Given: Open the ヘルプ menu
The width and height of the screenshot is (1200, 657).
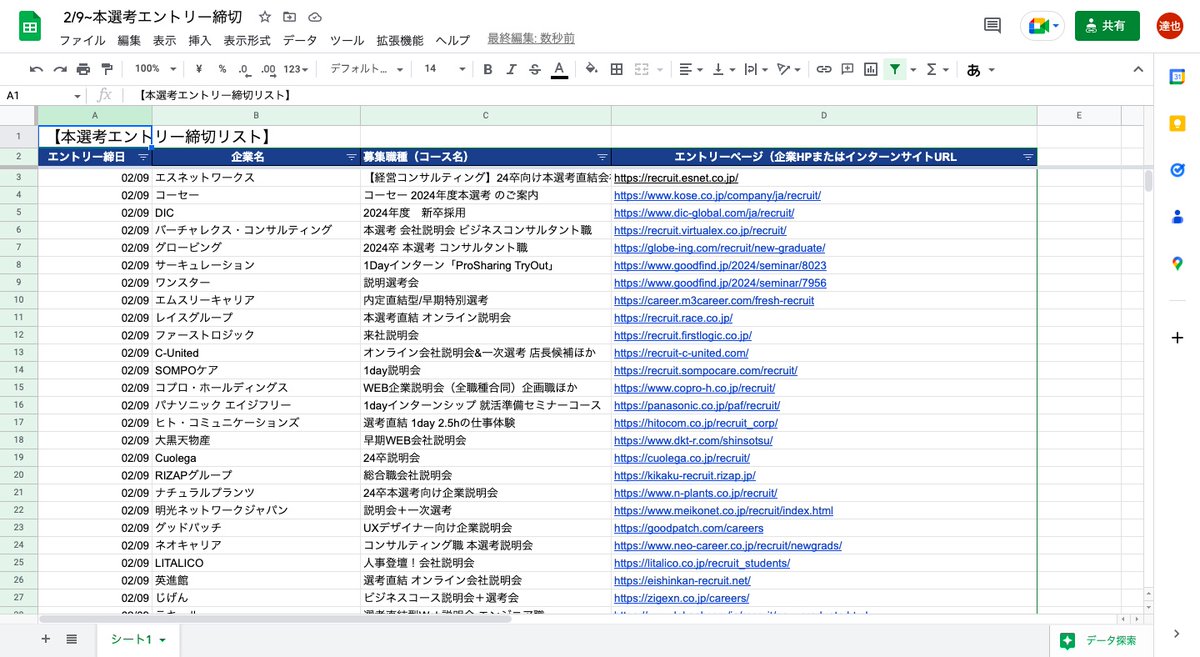Looking at the screenshot, I should click(x=452, y=40).
